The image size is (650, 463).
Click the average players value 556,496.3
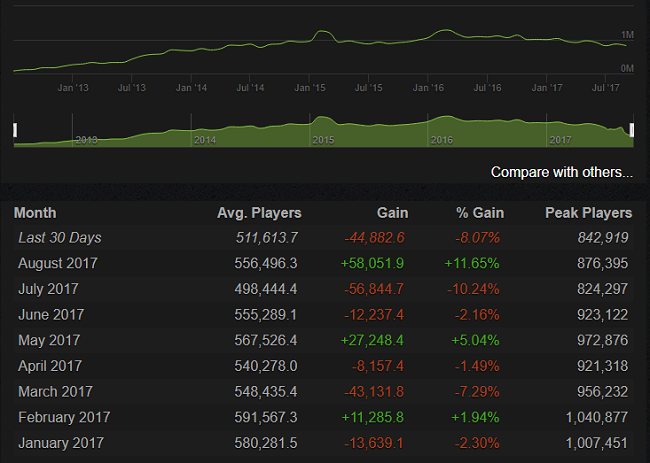coord(266,263)
